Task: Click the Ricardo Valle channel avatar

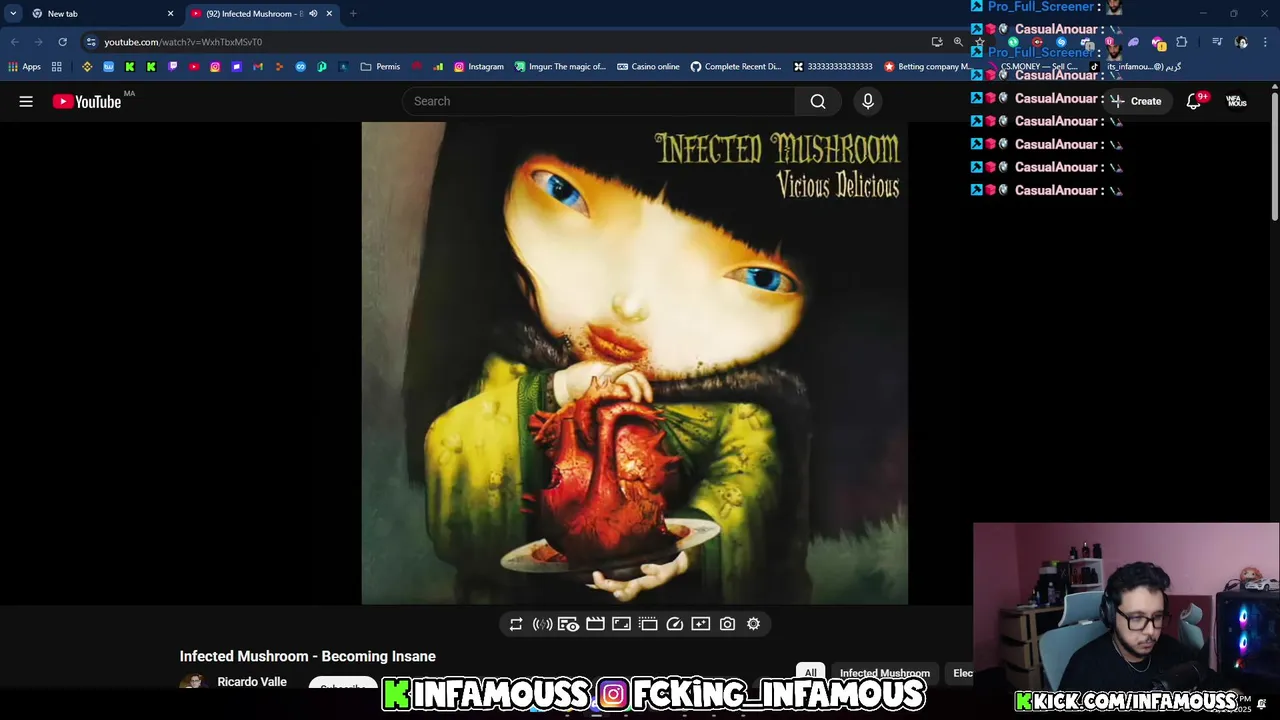Action: click(193, 682)
